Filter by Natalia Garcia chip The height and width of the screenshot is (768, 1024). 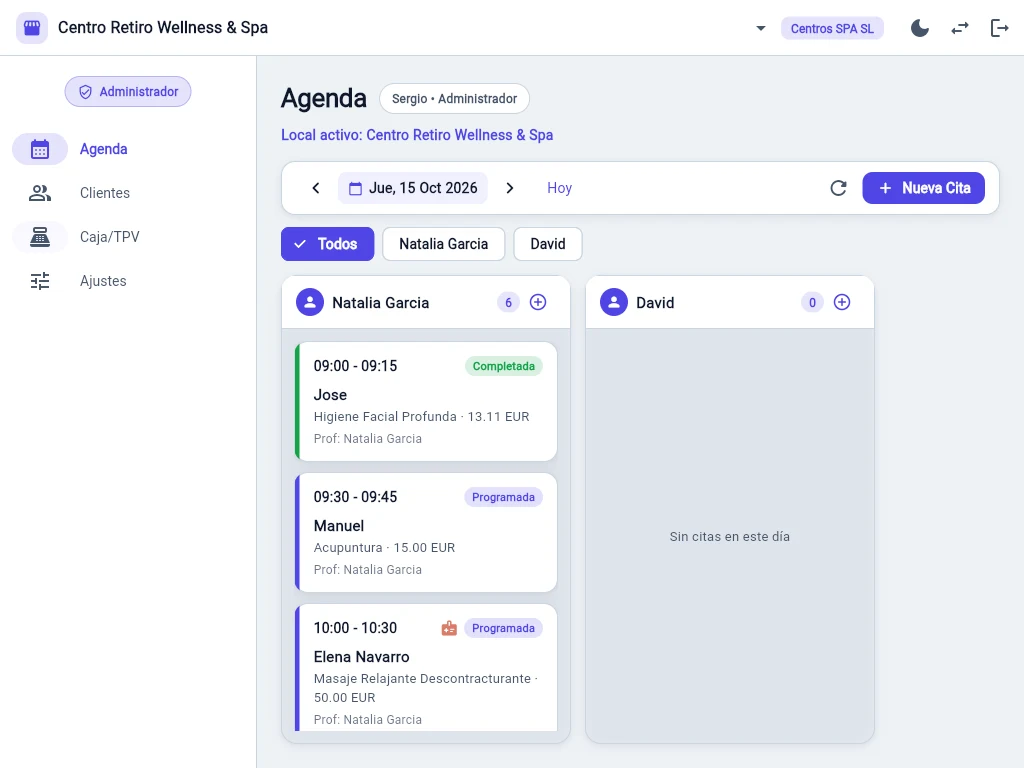(x=443, y=244)
